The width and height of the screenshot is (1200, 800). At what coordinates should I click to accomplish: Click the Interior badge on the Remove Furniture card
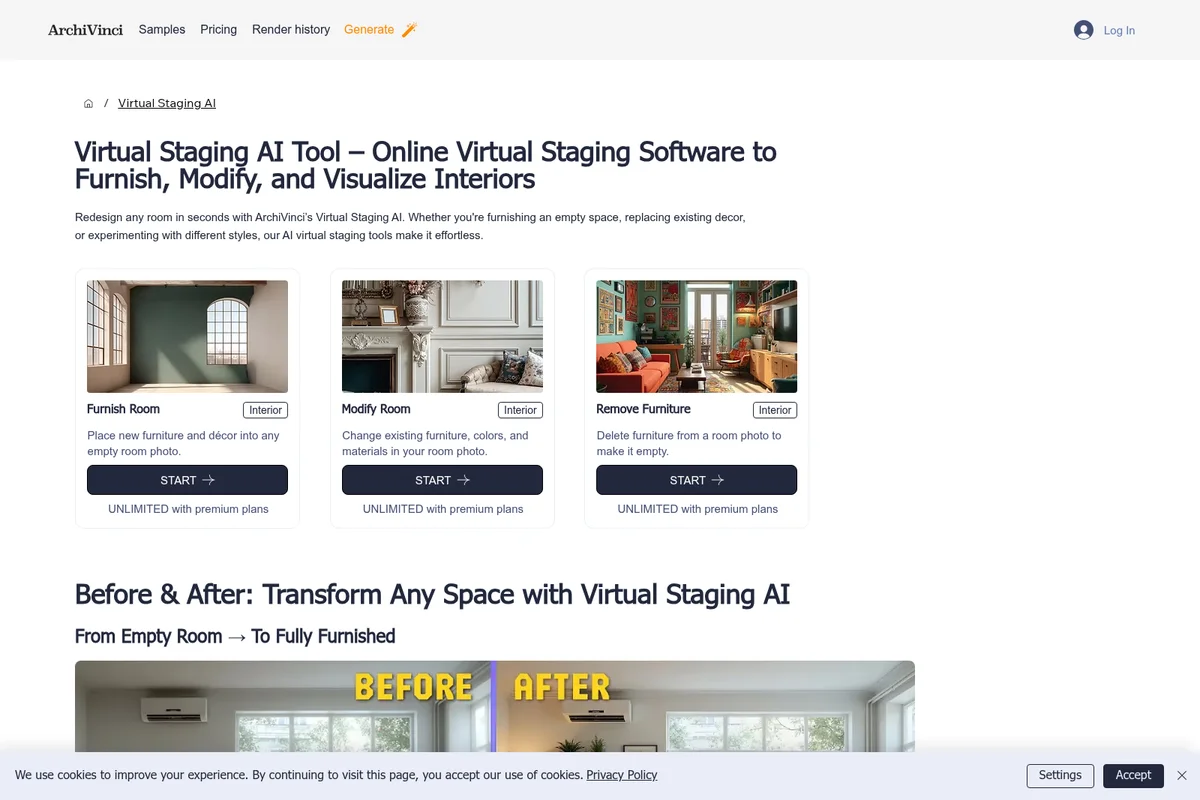pos(775,410)
